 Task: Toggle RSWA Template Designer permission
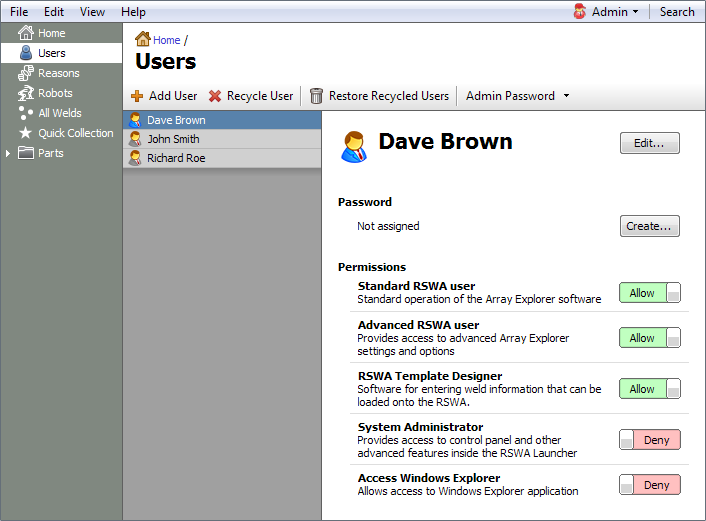[650, 389]
